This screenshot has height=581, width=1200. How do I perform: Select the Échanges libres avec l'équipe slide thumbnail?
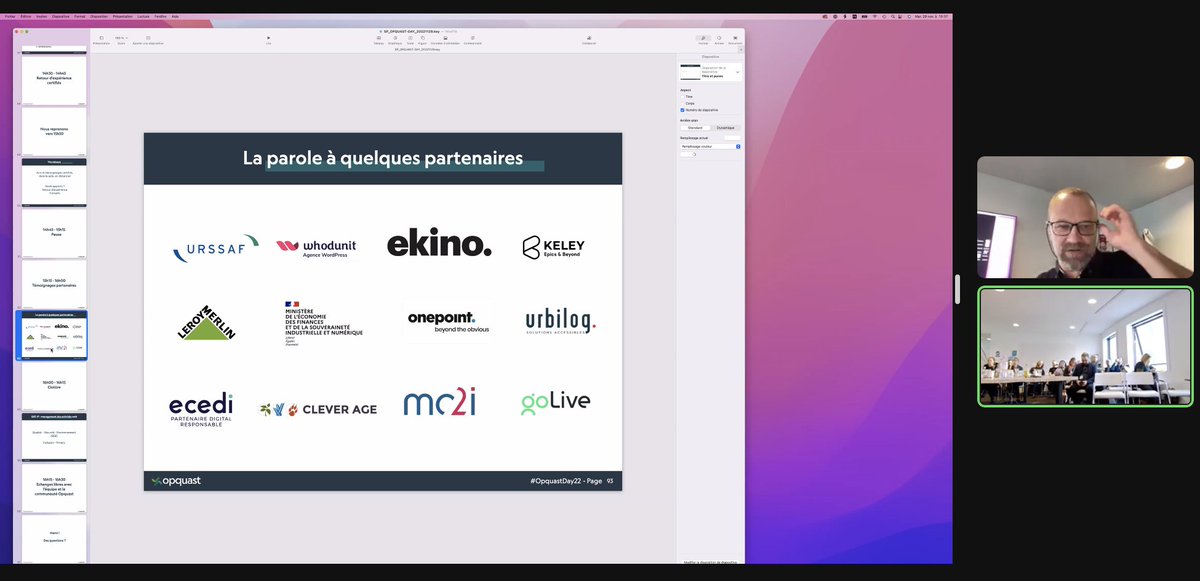tap(54, 488)
